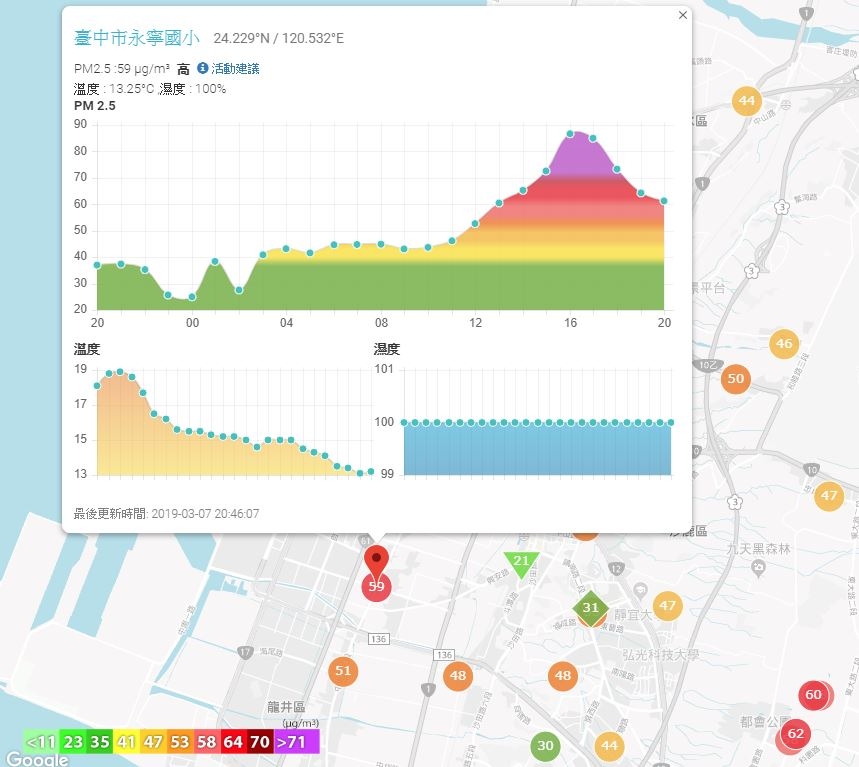Select the orange circle marker showing 51
This screenshot has width=859, height=767.
[343, 671]
